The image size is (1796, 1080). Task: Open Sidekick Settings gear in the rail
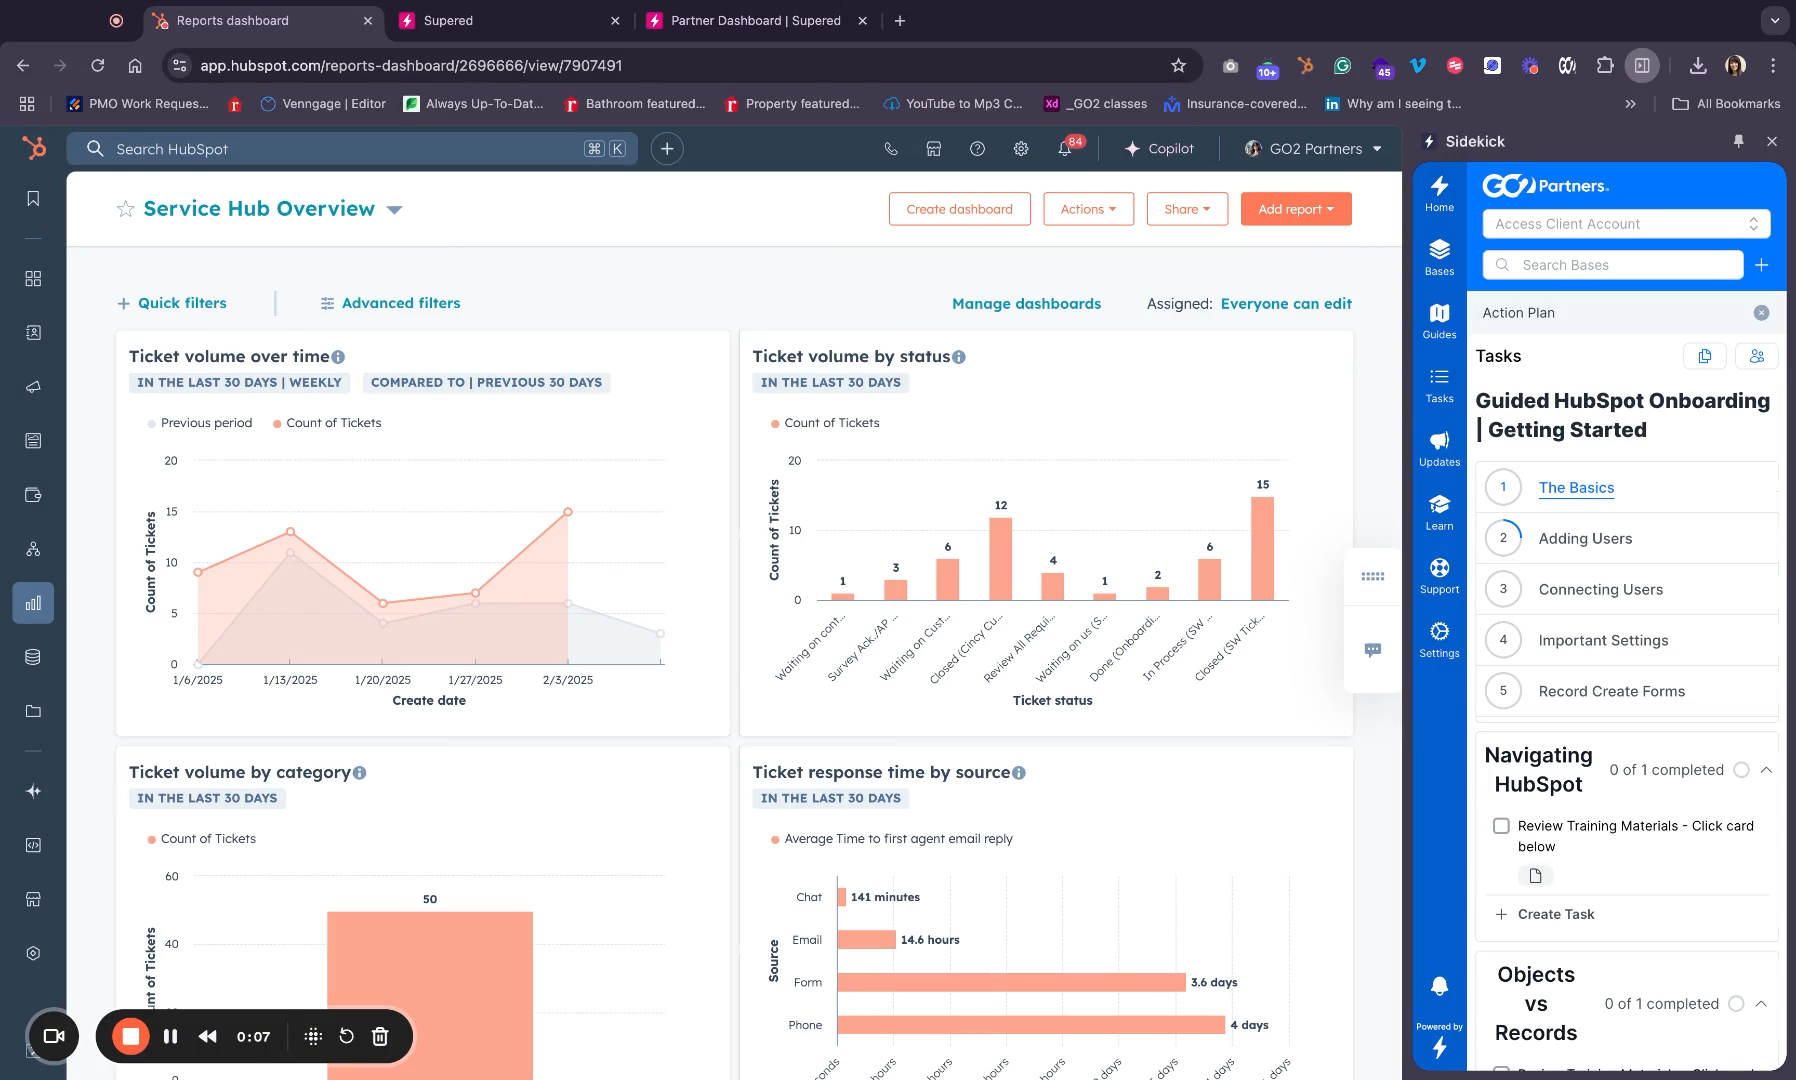tap(1439, 640)
